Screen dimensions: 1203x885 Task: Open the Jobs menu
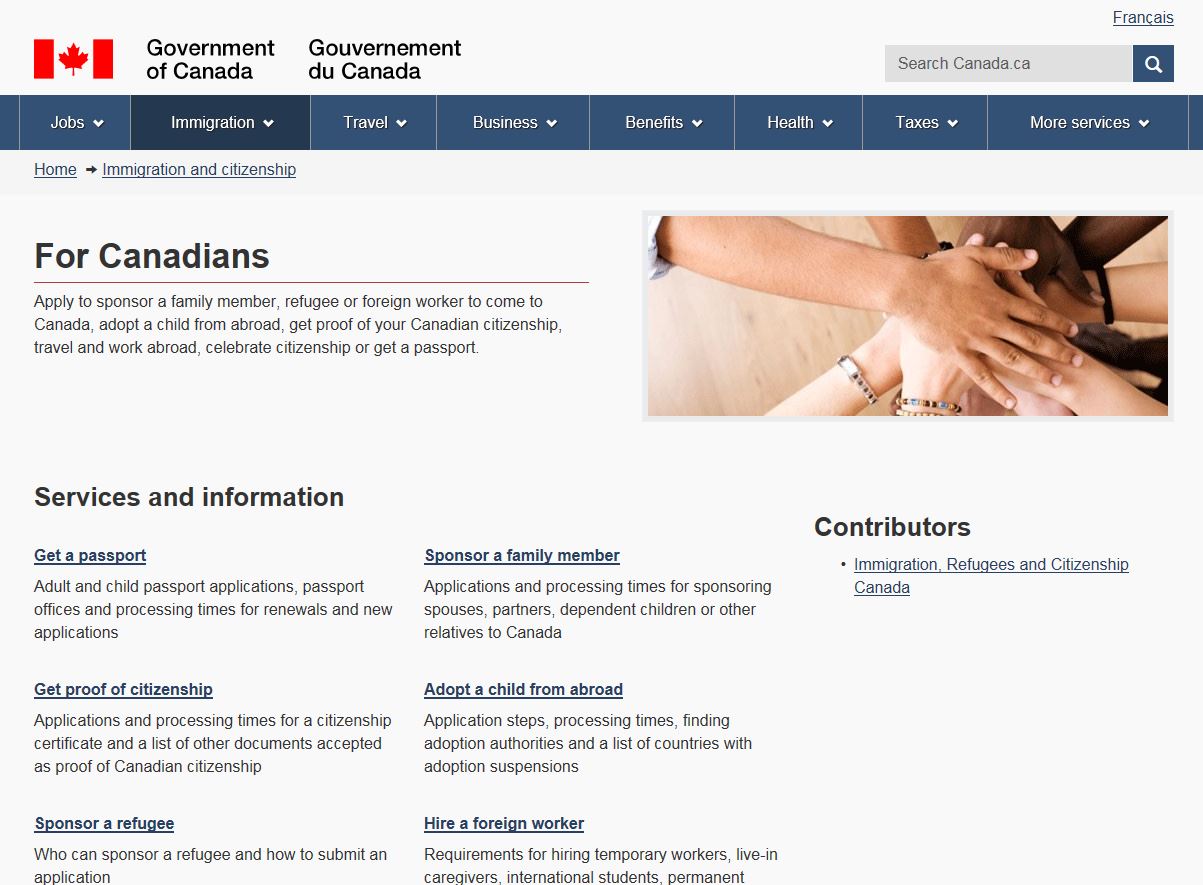(76, 122)
